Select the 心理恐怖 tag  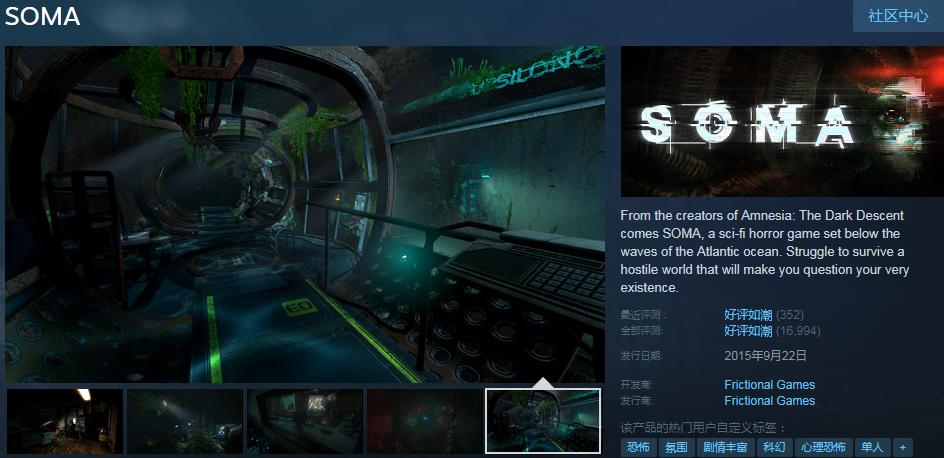[823, 447]
